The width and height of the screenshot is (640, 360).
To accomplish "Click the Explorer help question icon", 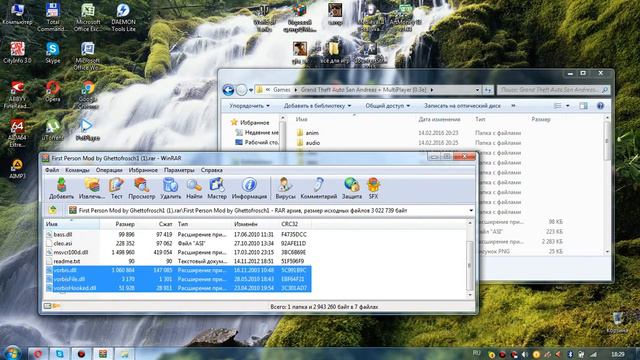I will 600,106.
